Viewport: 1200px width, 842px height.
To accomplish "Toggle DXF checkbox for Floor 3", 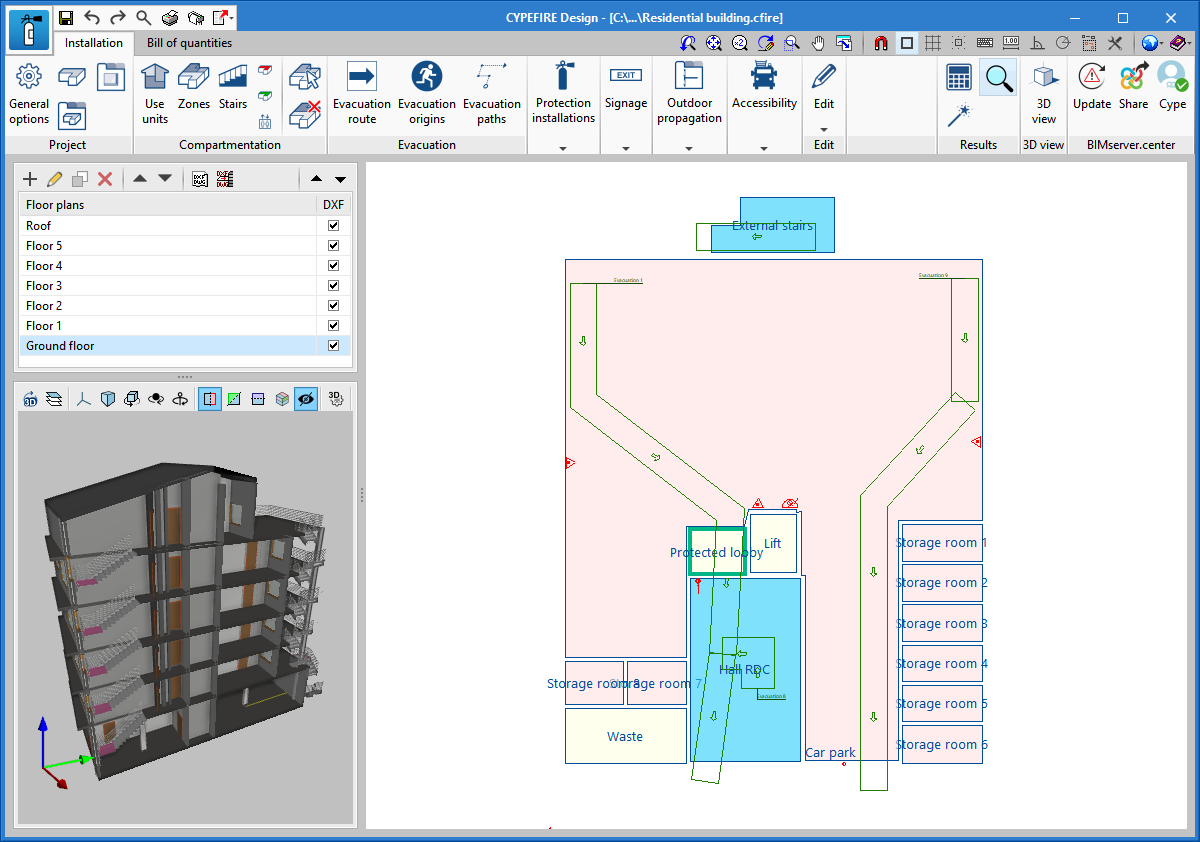I will point(333,286).
